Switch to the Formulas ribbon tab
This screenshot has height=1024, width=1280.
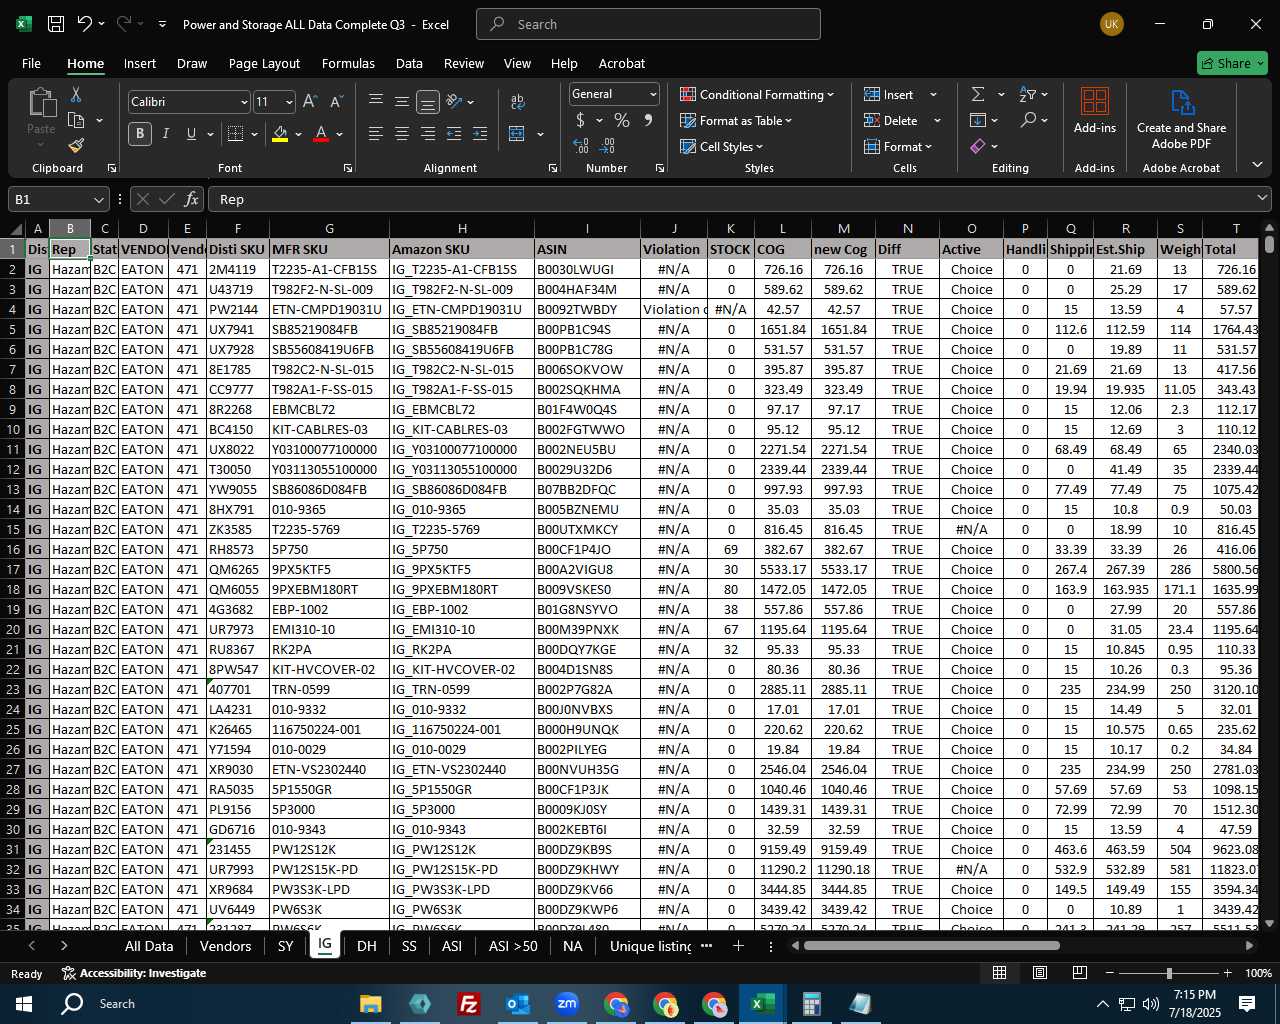[348, 63]
